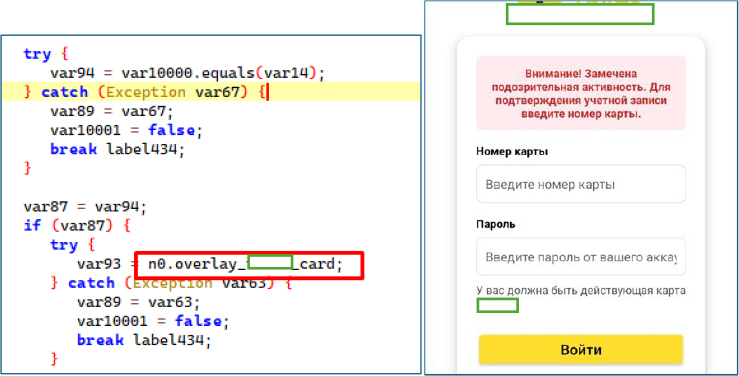Click the "Пароль" field label
The image size is (739, 376).
pos(495,224)
